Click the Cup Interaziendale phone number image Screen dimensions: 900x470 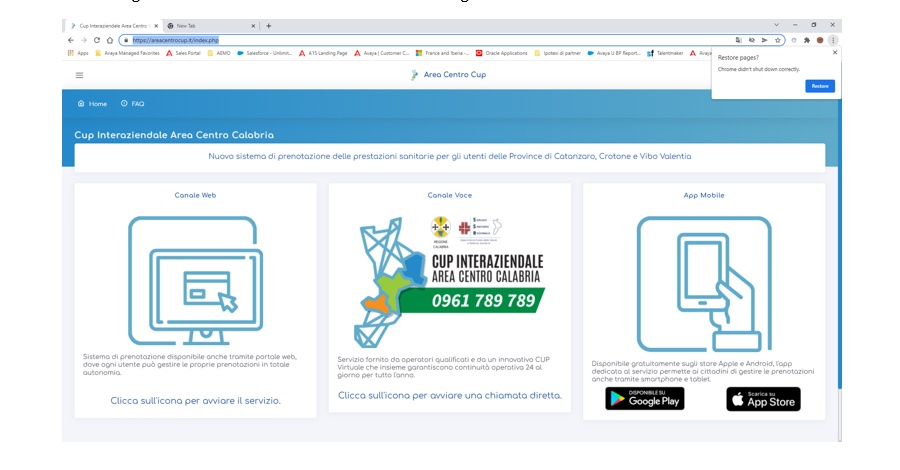449,280
